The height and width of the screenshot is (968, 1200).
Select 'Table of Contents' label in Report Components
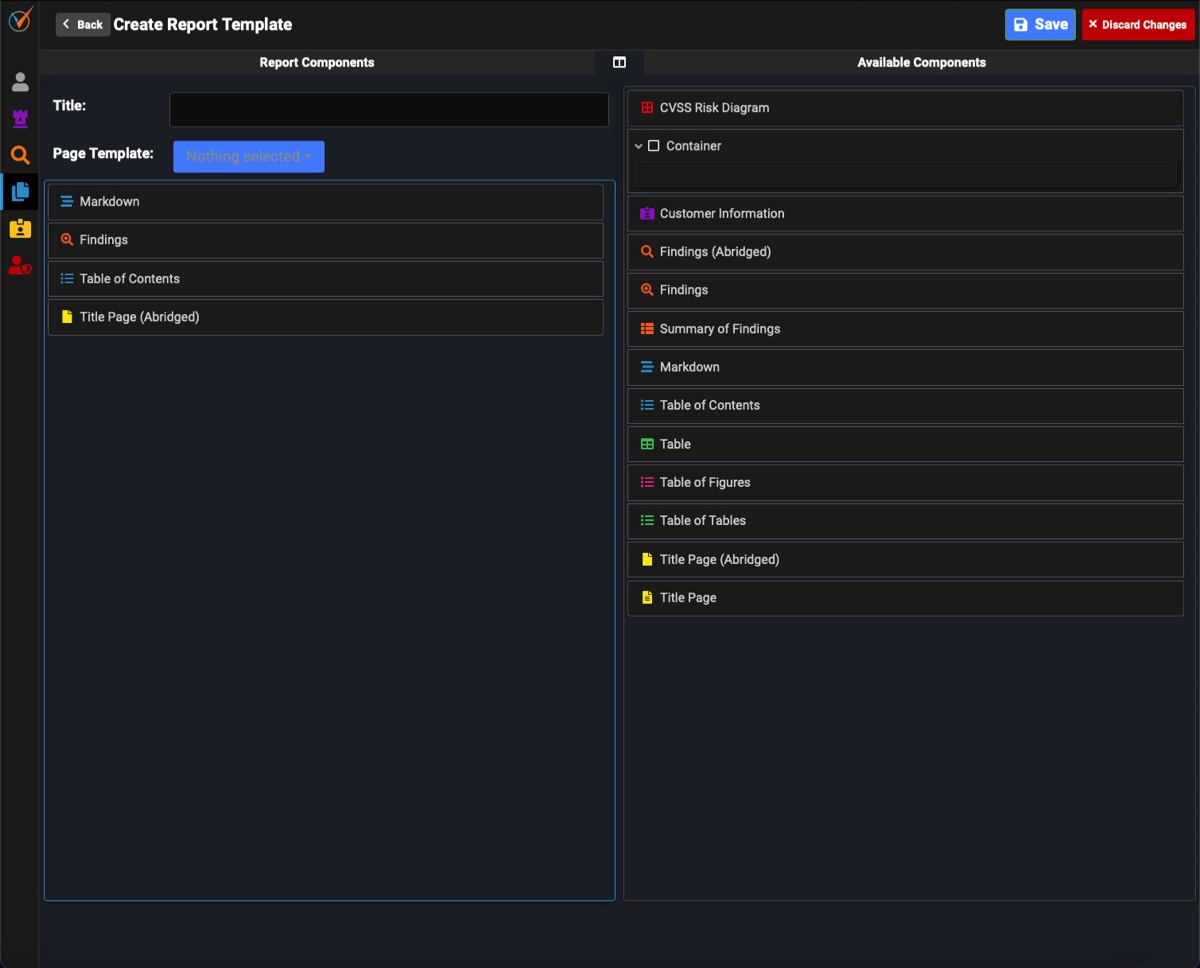(x=130, y=279)
